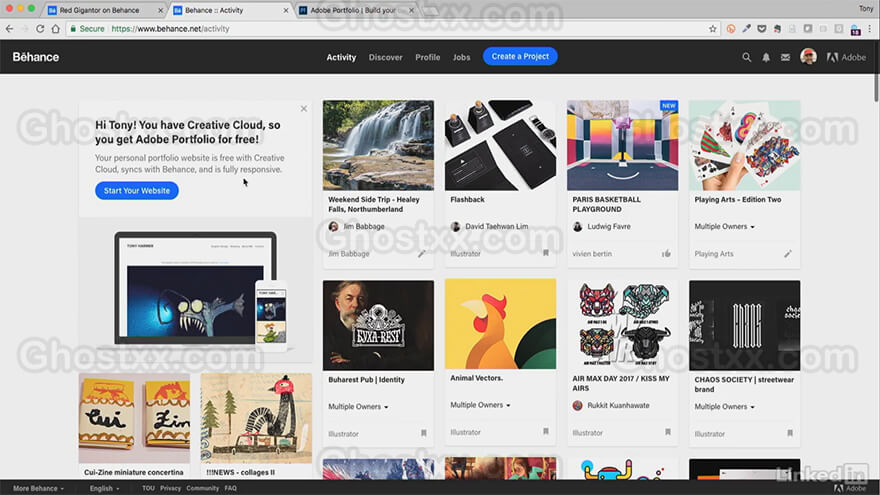880x495 pixels.
Task: Open the user profile avatar
Action: coord(808,57)
